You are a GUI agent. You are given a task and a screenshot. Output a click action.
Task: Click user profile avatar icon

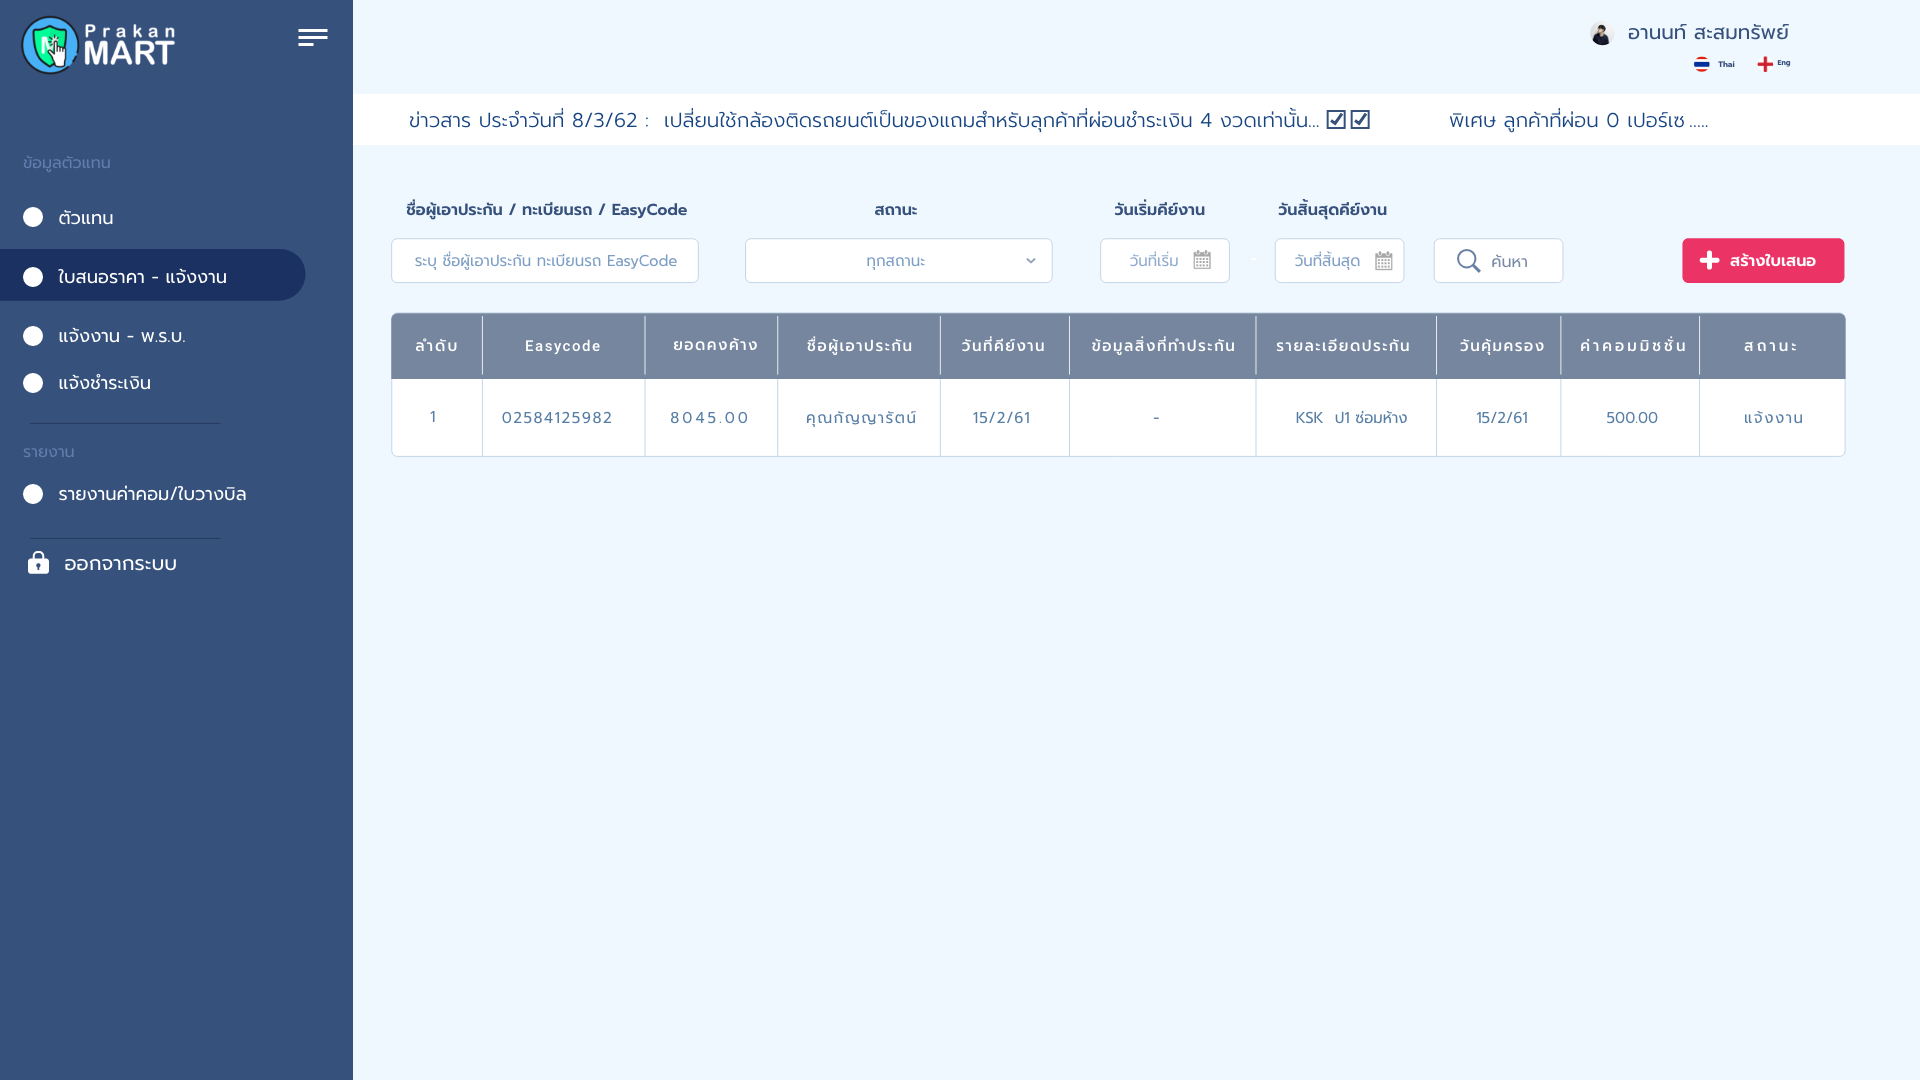click(x=1601, y=34)
